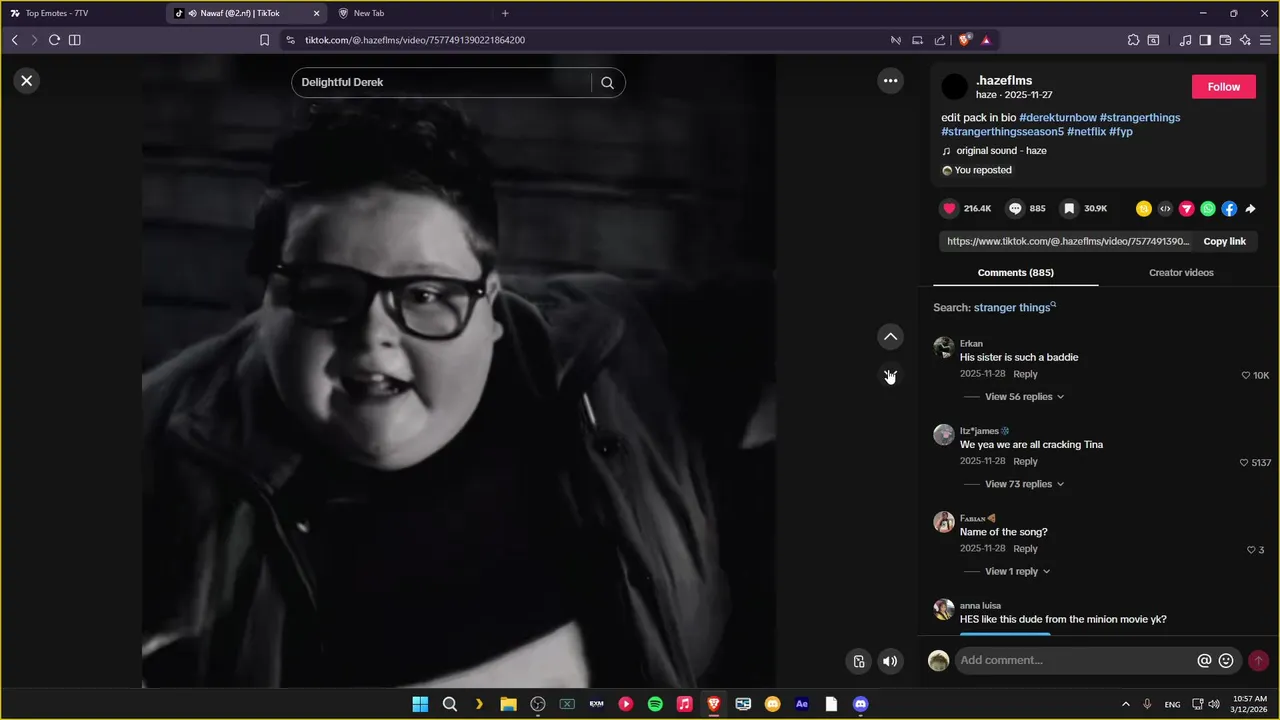Image resolution: width=1280 pixels, height=720 pixels.
Task: Open a new browser tab with plus
Action: 505,13
